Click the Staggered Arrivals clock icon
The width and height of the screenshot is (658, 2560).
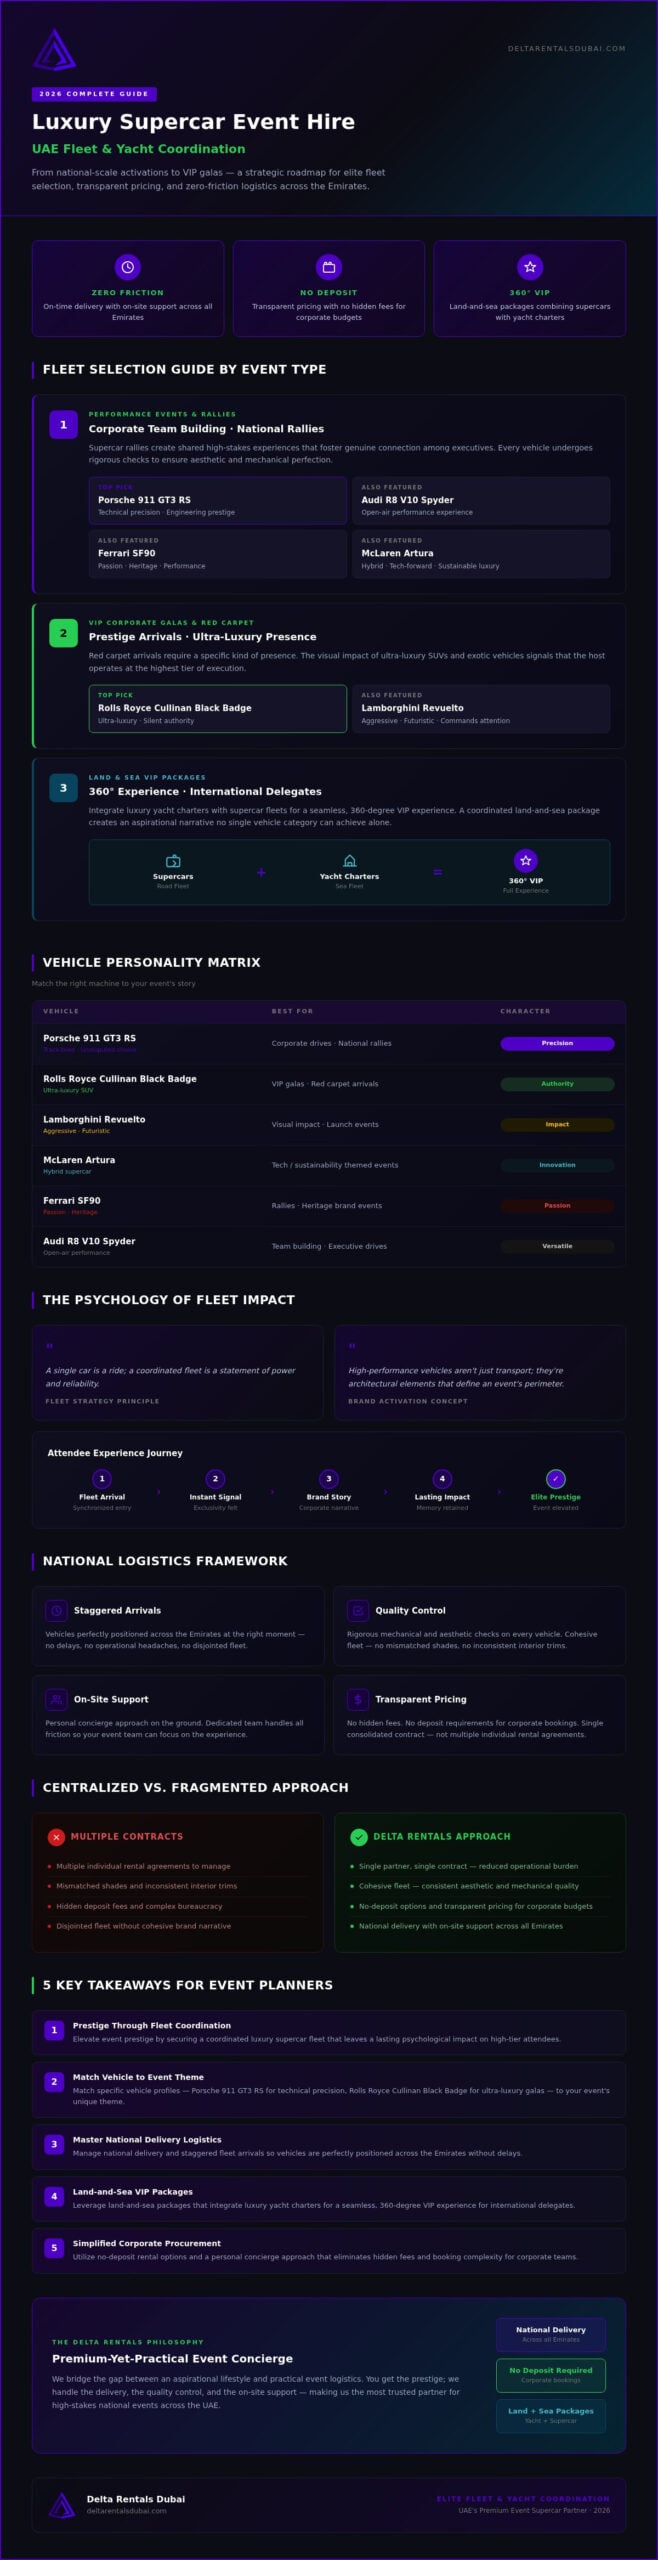tap(57, 1611)
